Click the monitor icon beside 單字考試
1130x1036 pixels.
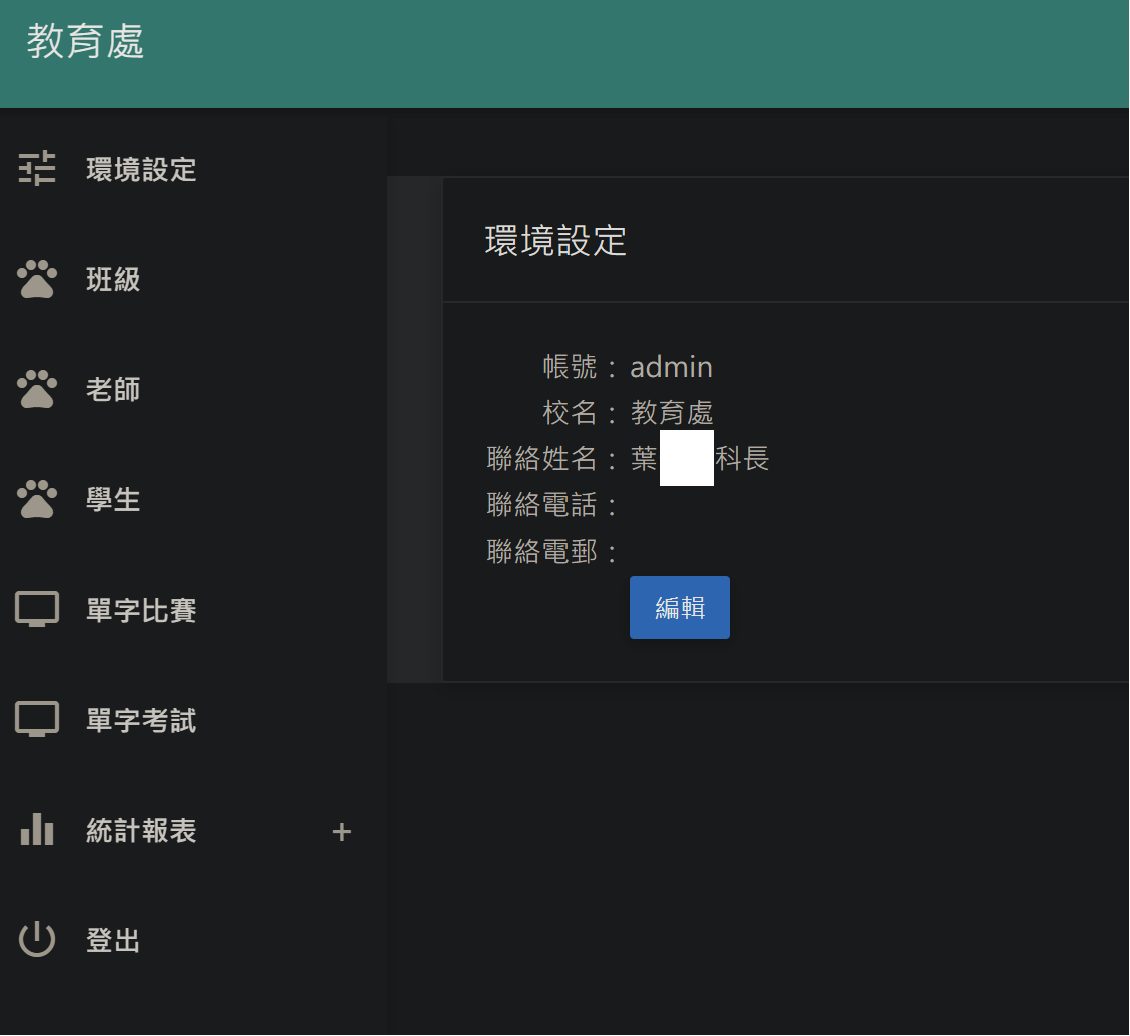[37, 719]
